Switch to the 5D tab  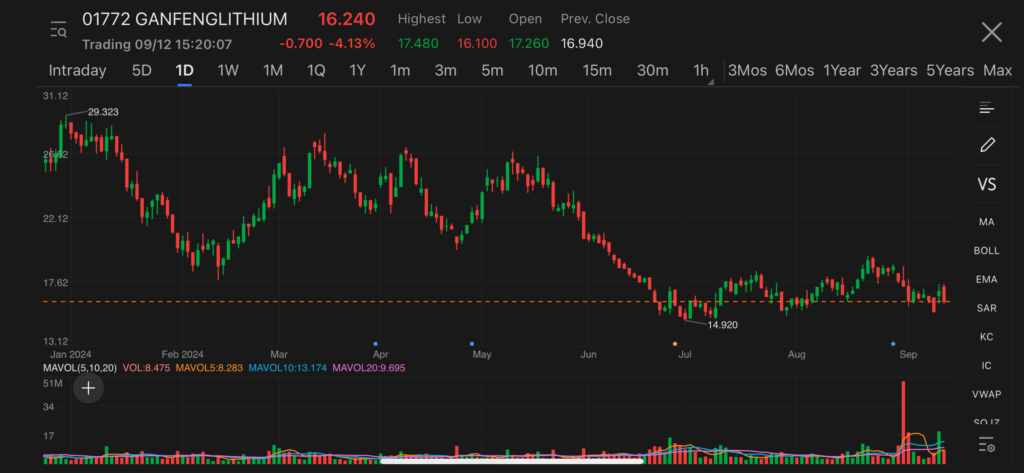(x=142, y=71)
